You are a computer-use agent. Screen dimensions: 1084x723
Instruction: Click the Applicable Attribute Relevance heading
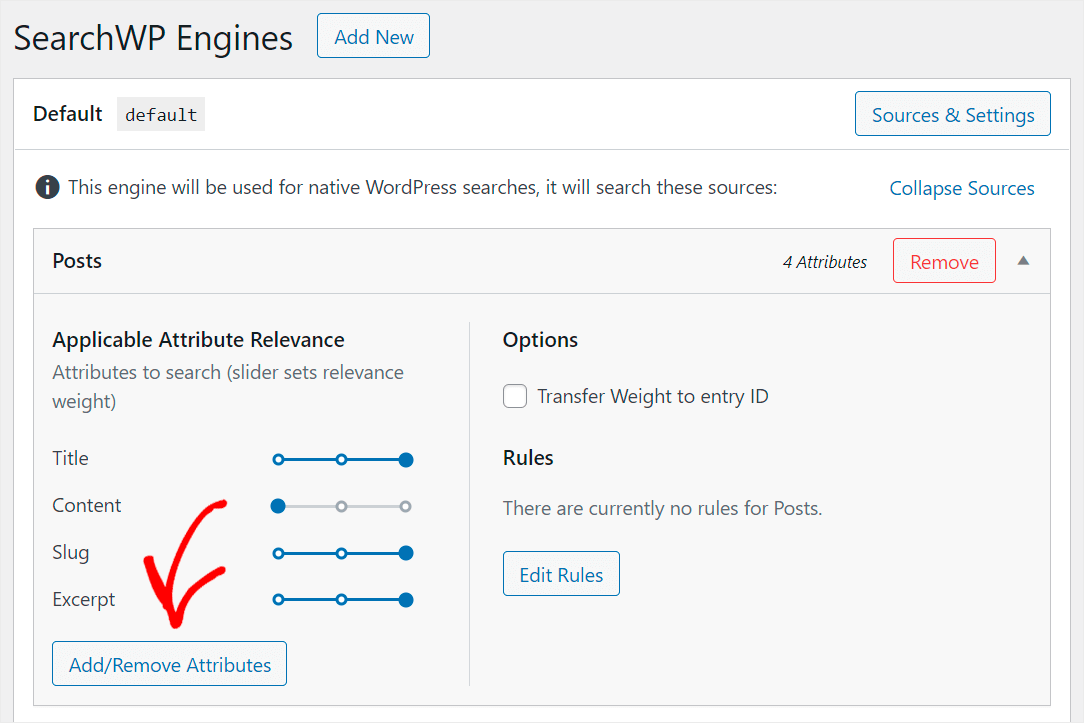(198, 339)
